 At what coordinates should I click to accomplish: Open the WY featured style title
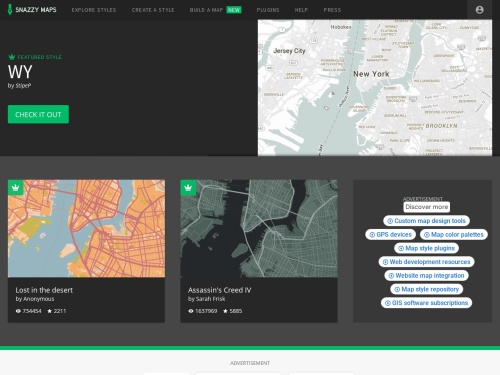pyautogui.click(x=20, y=72)
